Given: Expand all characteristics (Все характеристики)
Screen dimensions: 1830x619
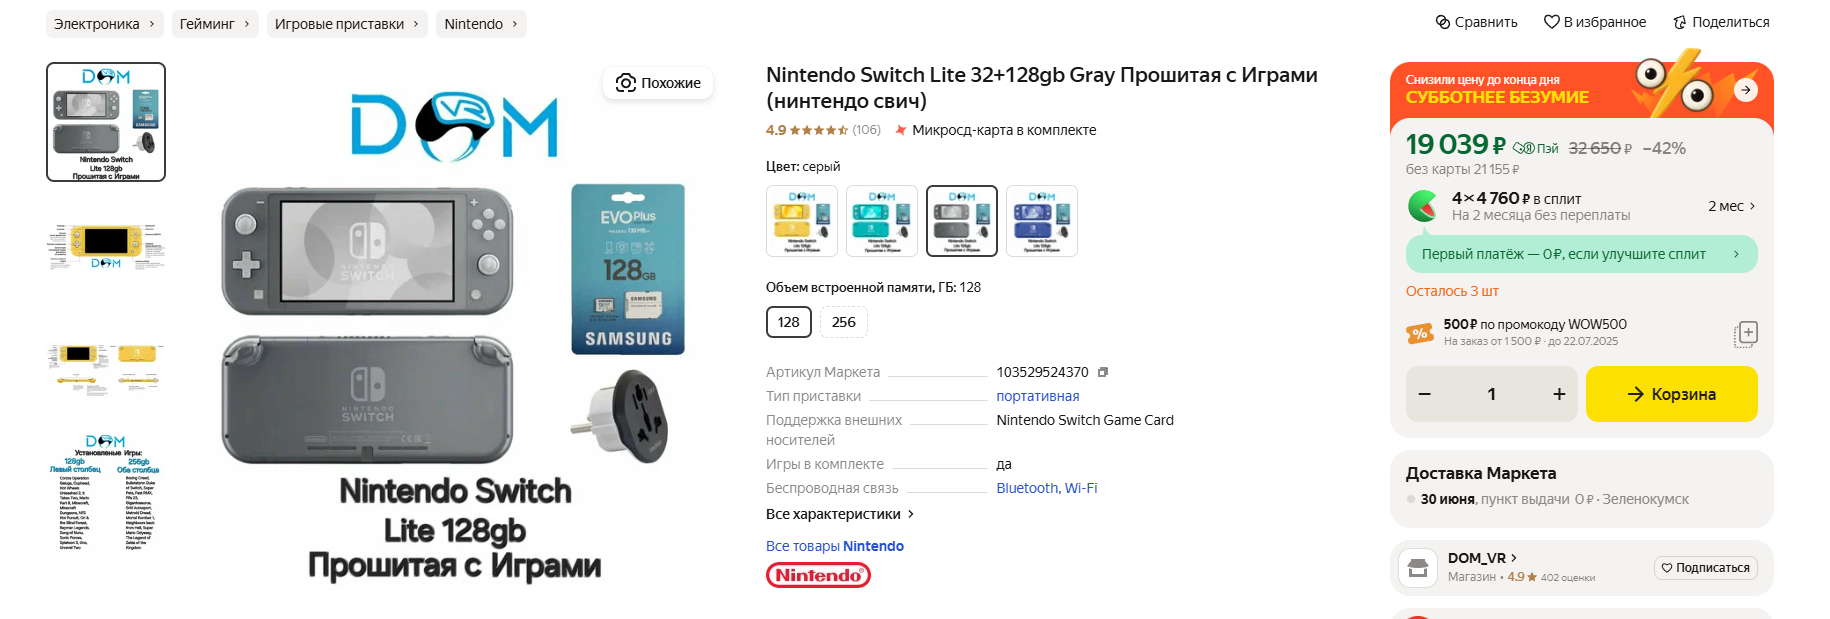Looking at the screenshot, I should pos(840,514).
